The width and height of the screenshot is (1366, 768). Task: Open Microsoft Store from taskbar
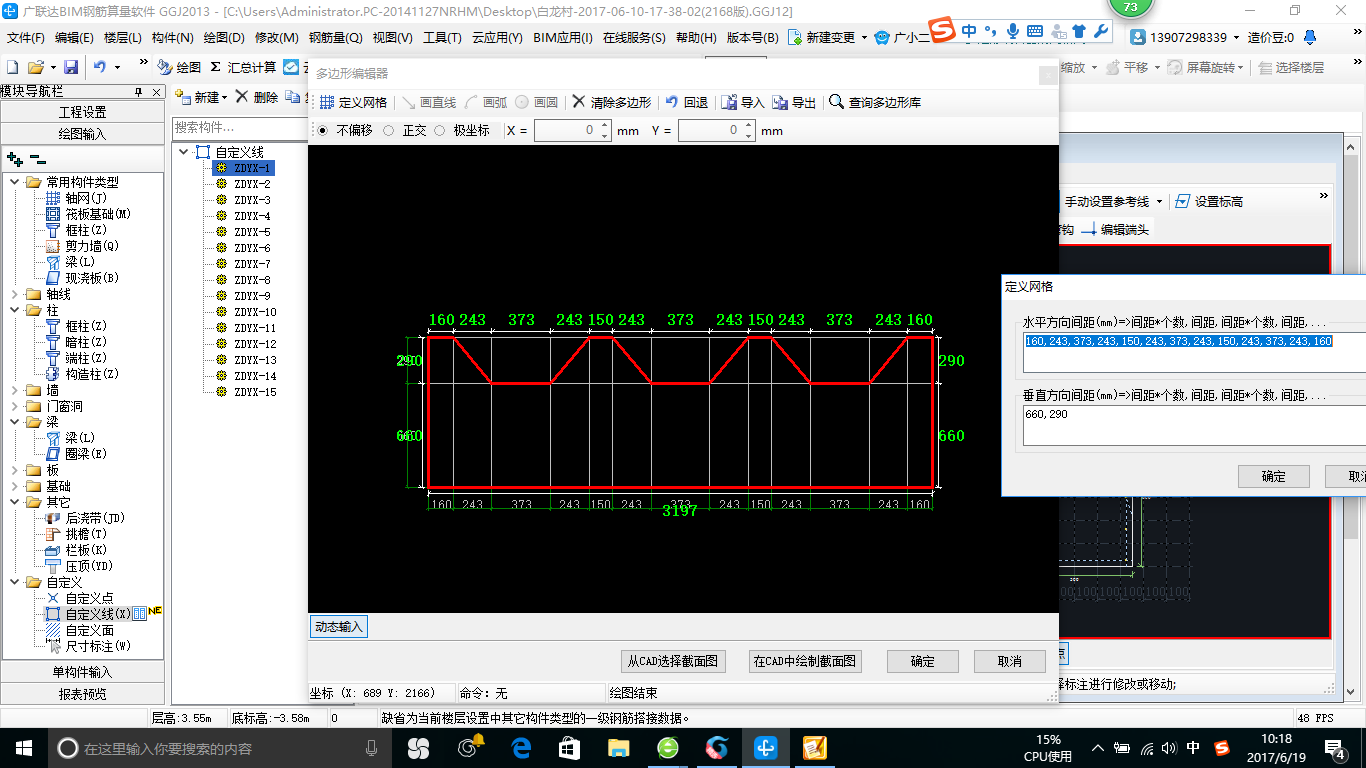tap(570, 747)
